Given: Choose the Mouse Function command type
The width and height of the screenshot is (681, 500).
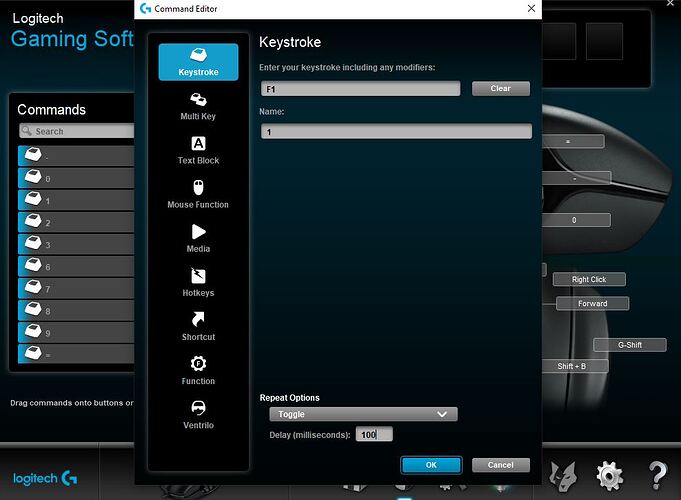Looking at the screenshot, I should [x=198, y=195].
